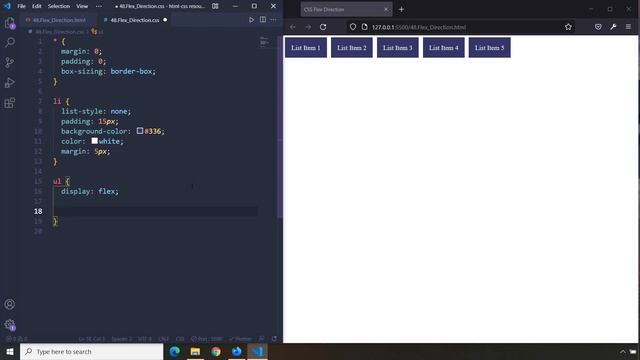Click the feedback icon in the status bar
The height and width of the screenshot is (360, 640).
262,339
